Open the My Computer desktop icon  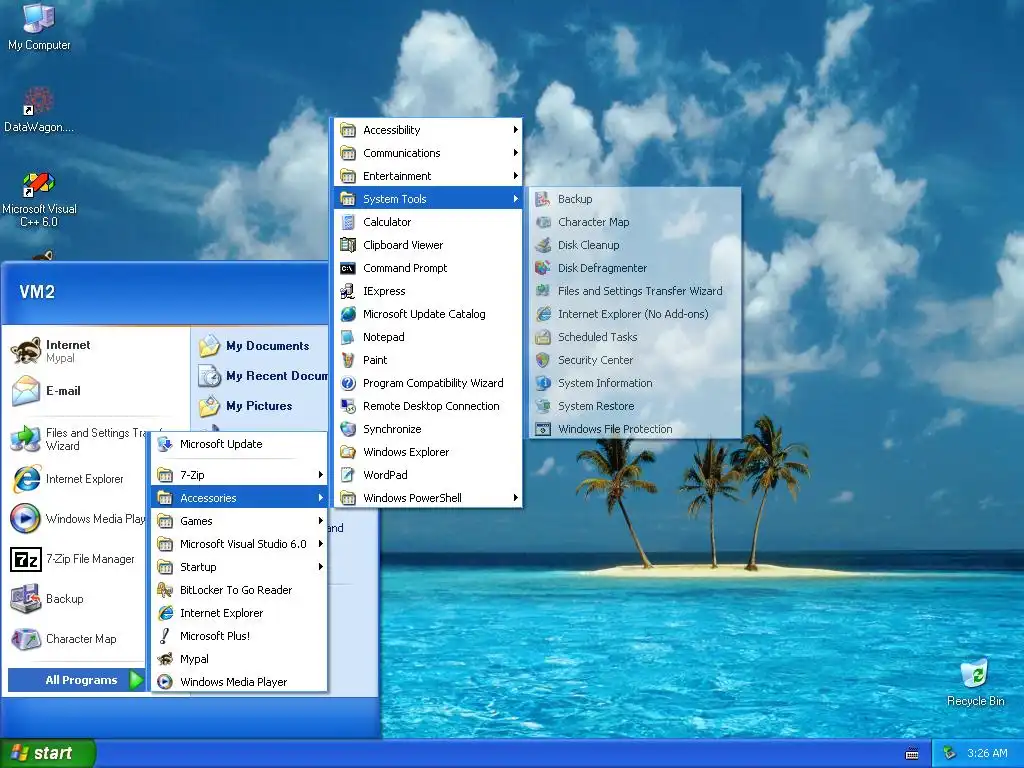pos(39,26)
